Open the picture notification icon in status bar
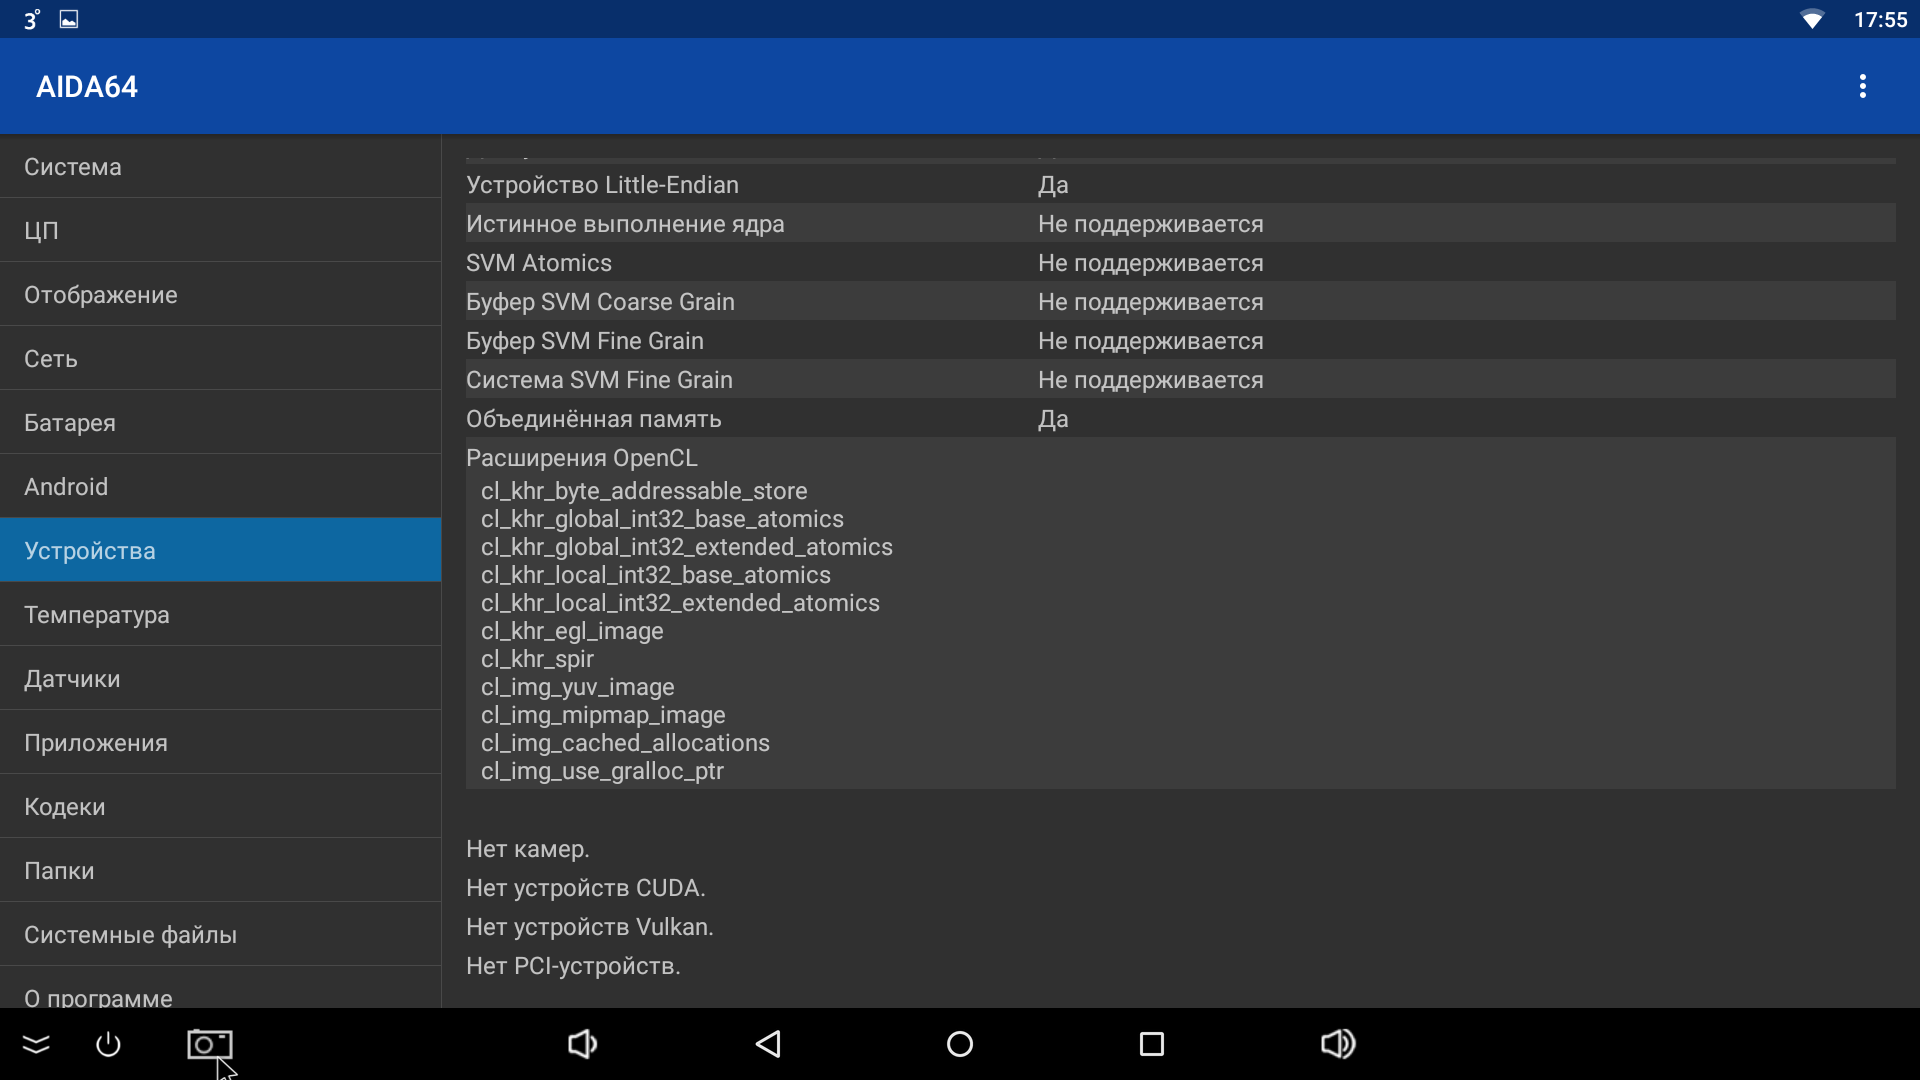1920x1080 pixels. click(69, 19)
